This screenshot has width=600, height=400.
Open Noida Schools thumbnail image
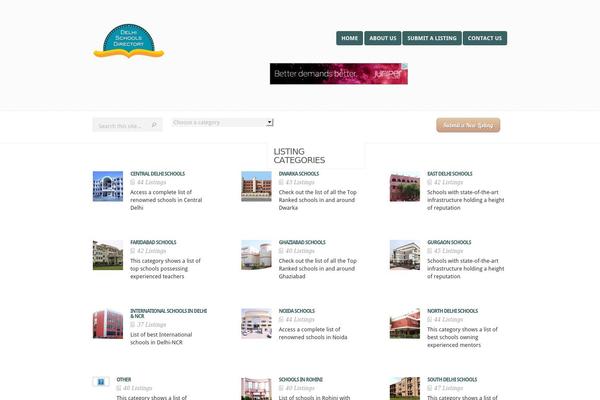pyautogui.click(x=256, y=324)
